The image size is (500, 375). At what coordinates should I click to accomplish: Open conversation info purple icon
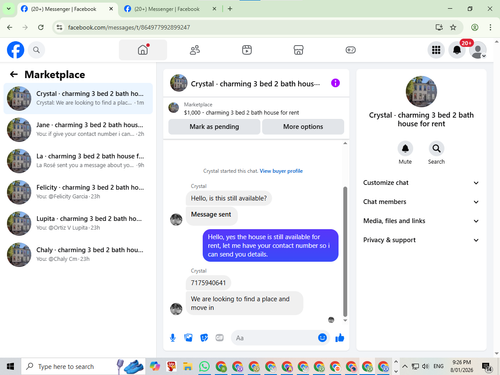coord(335,83)
